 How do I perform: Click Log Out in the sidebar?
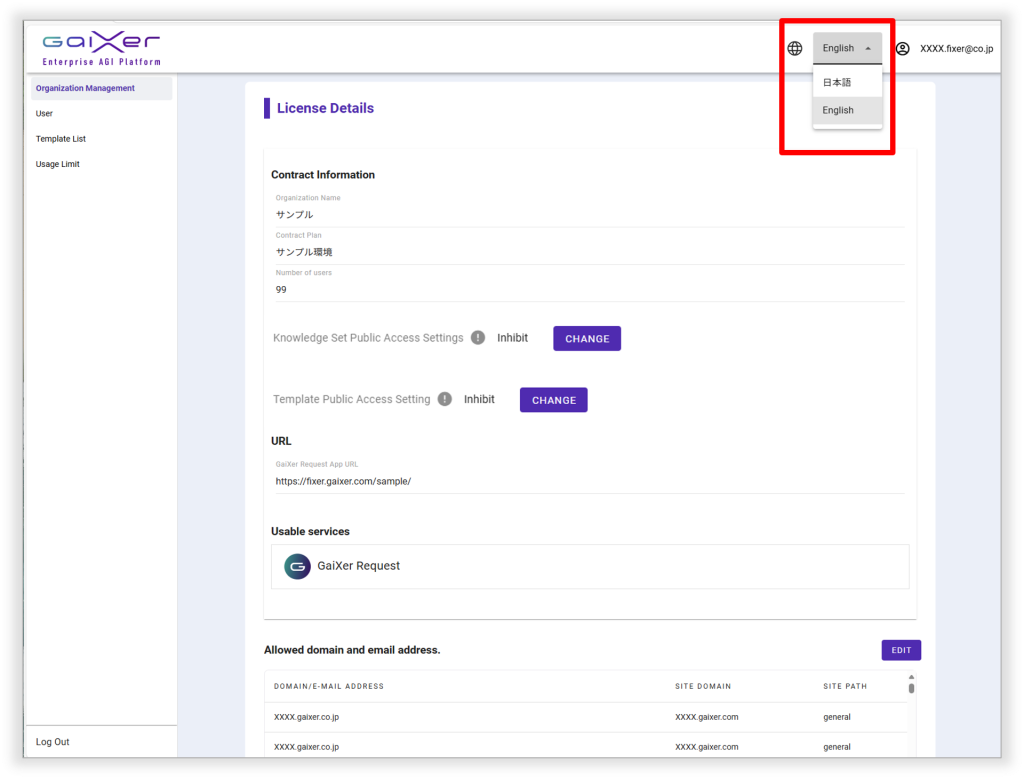(53, 742)
